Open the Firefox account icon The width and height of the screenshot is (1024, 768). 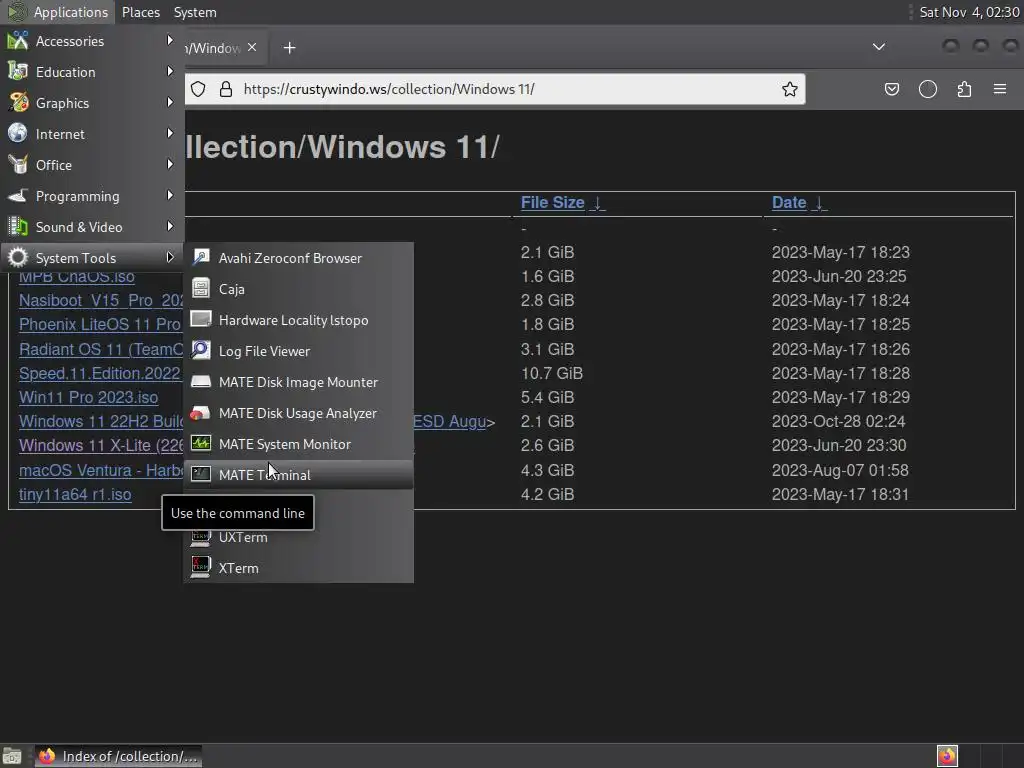927,89
